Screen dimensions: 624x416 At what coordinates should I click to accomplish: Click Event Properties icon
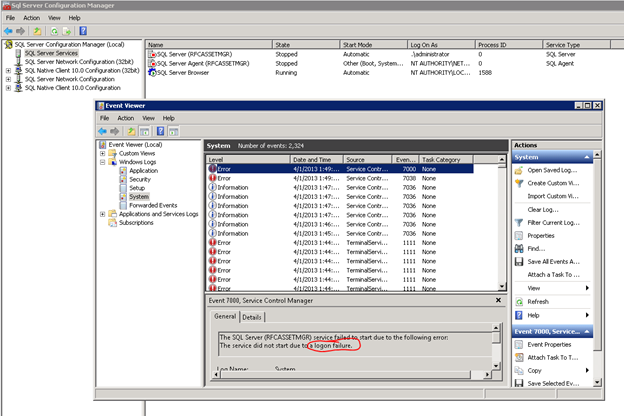[x=519, y=345]
